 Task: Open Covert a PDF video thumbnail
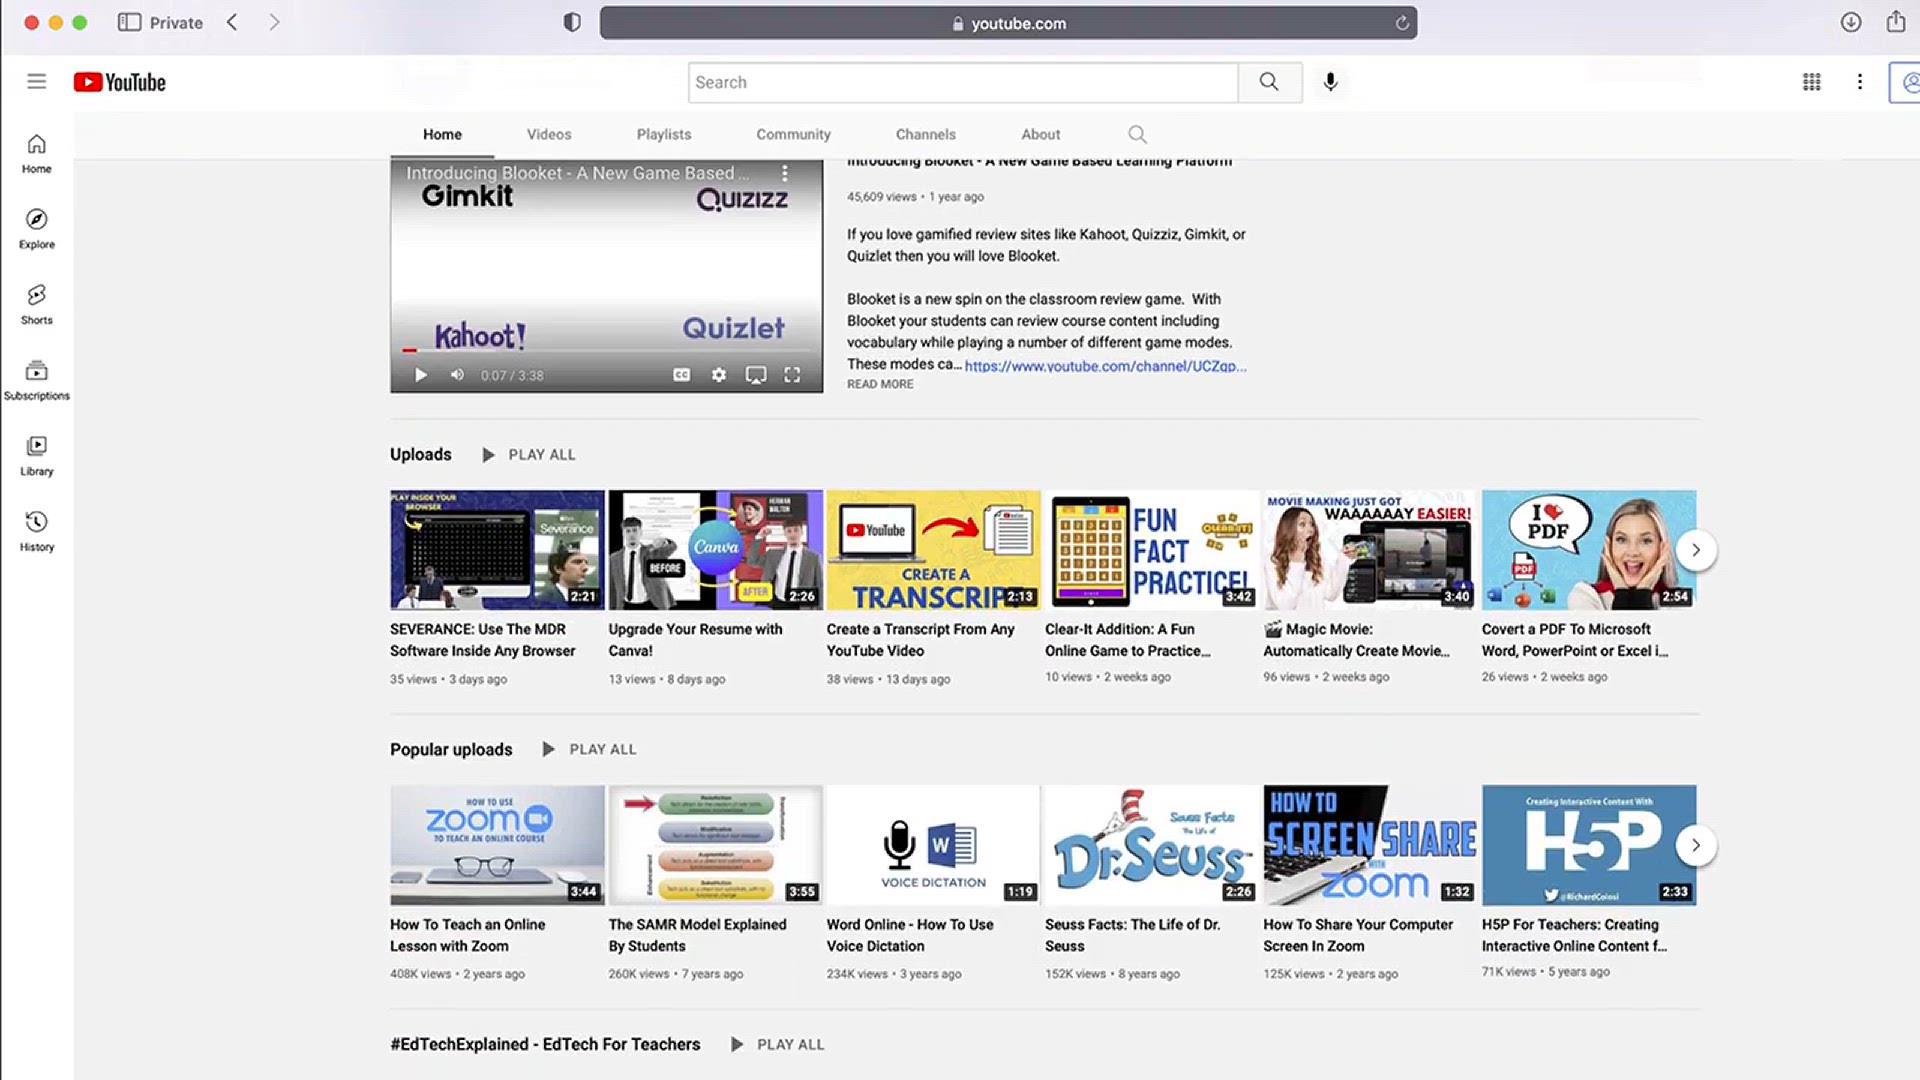pos(1589,549)
